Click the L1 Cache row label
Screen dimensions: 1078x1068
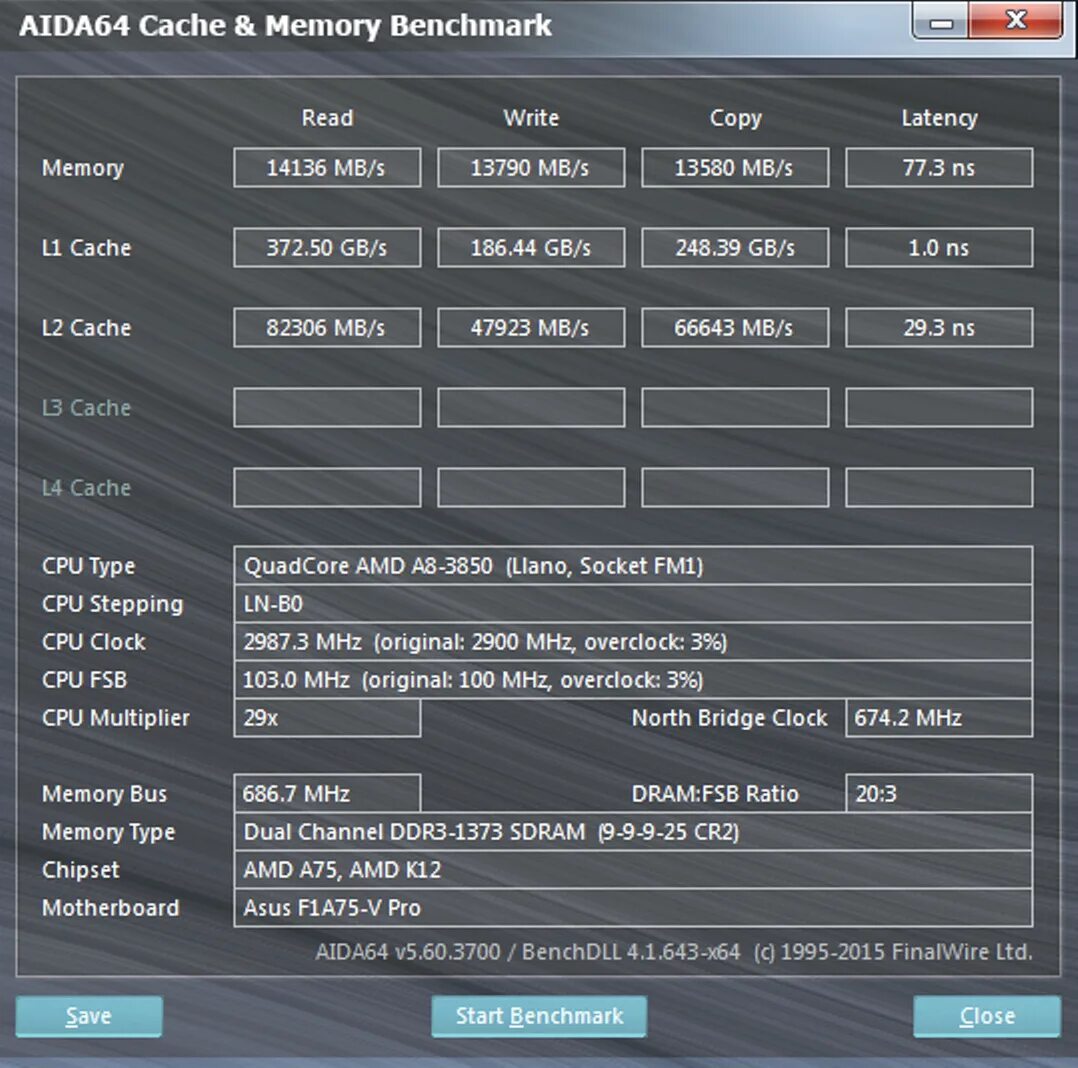click(87, 248)
